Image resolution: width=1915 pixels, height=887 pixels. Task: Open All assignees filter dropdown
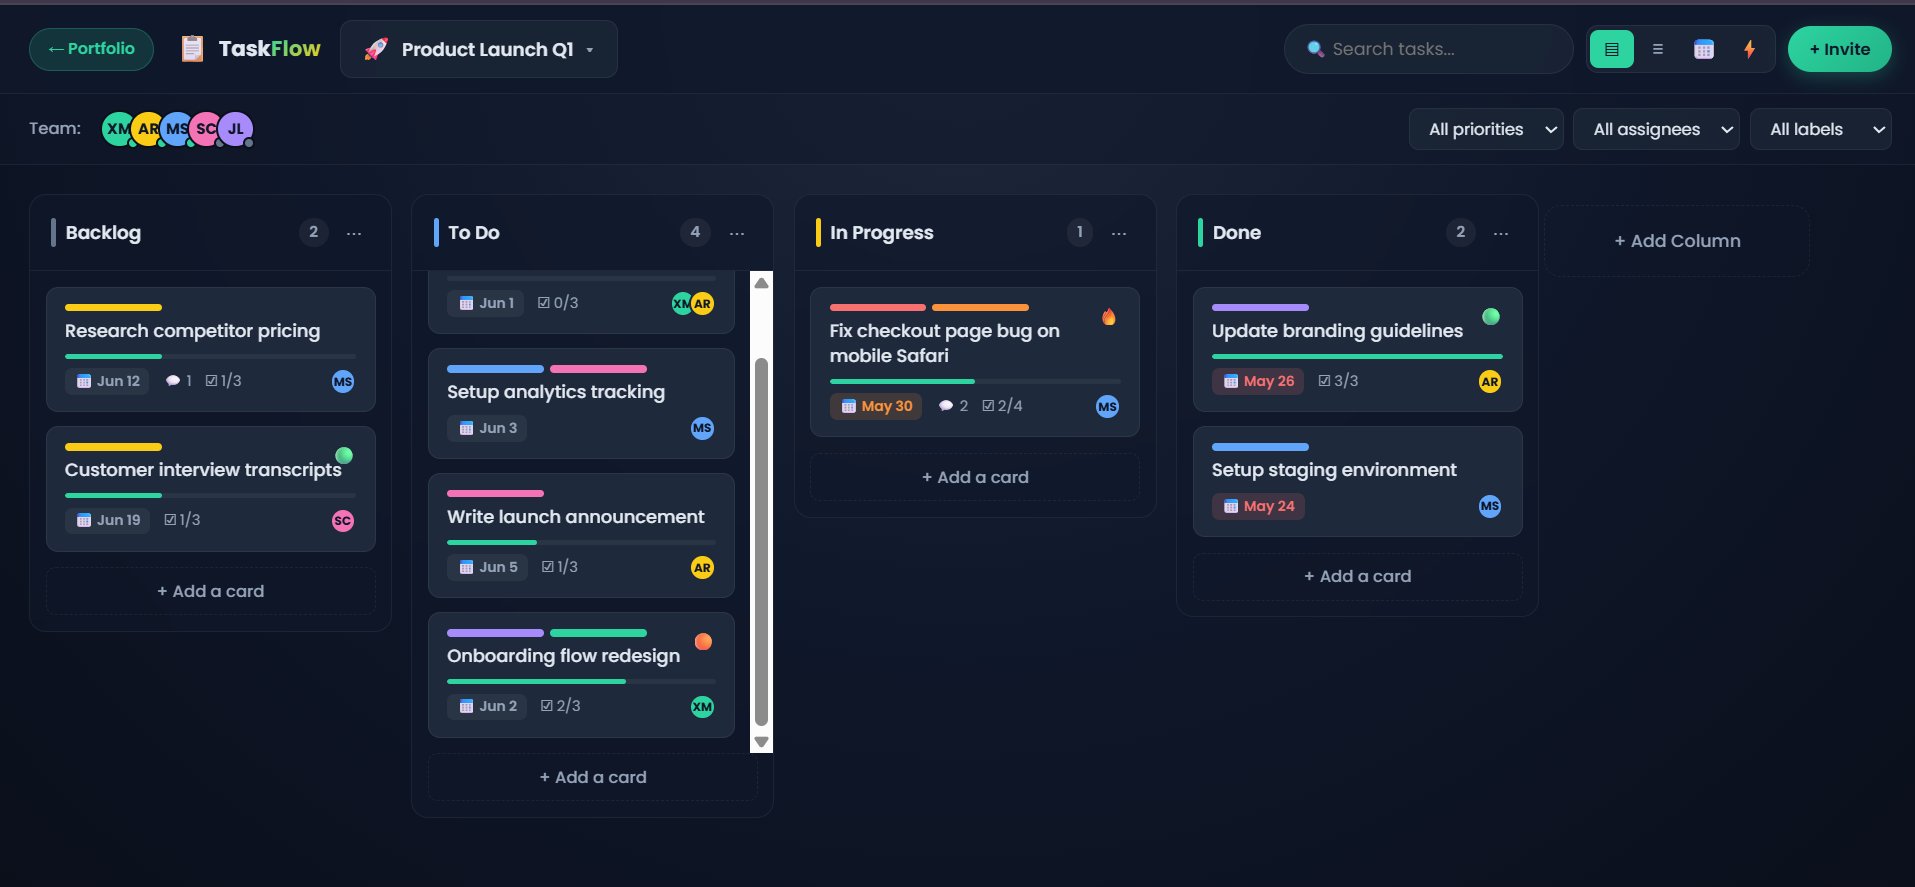click(1656, 129)
